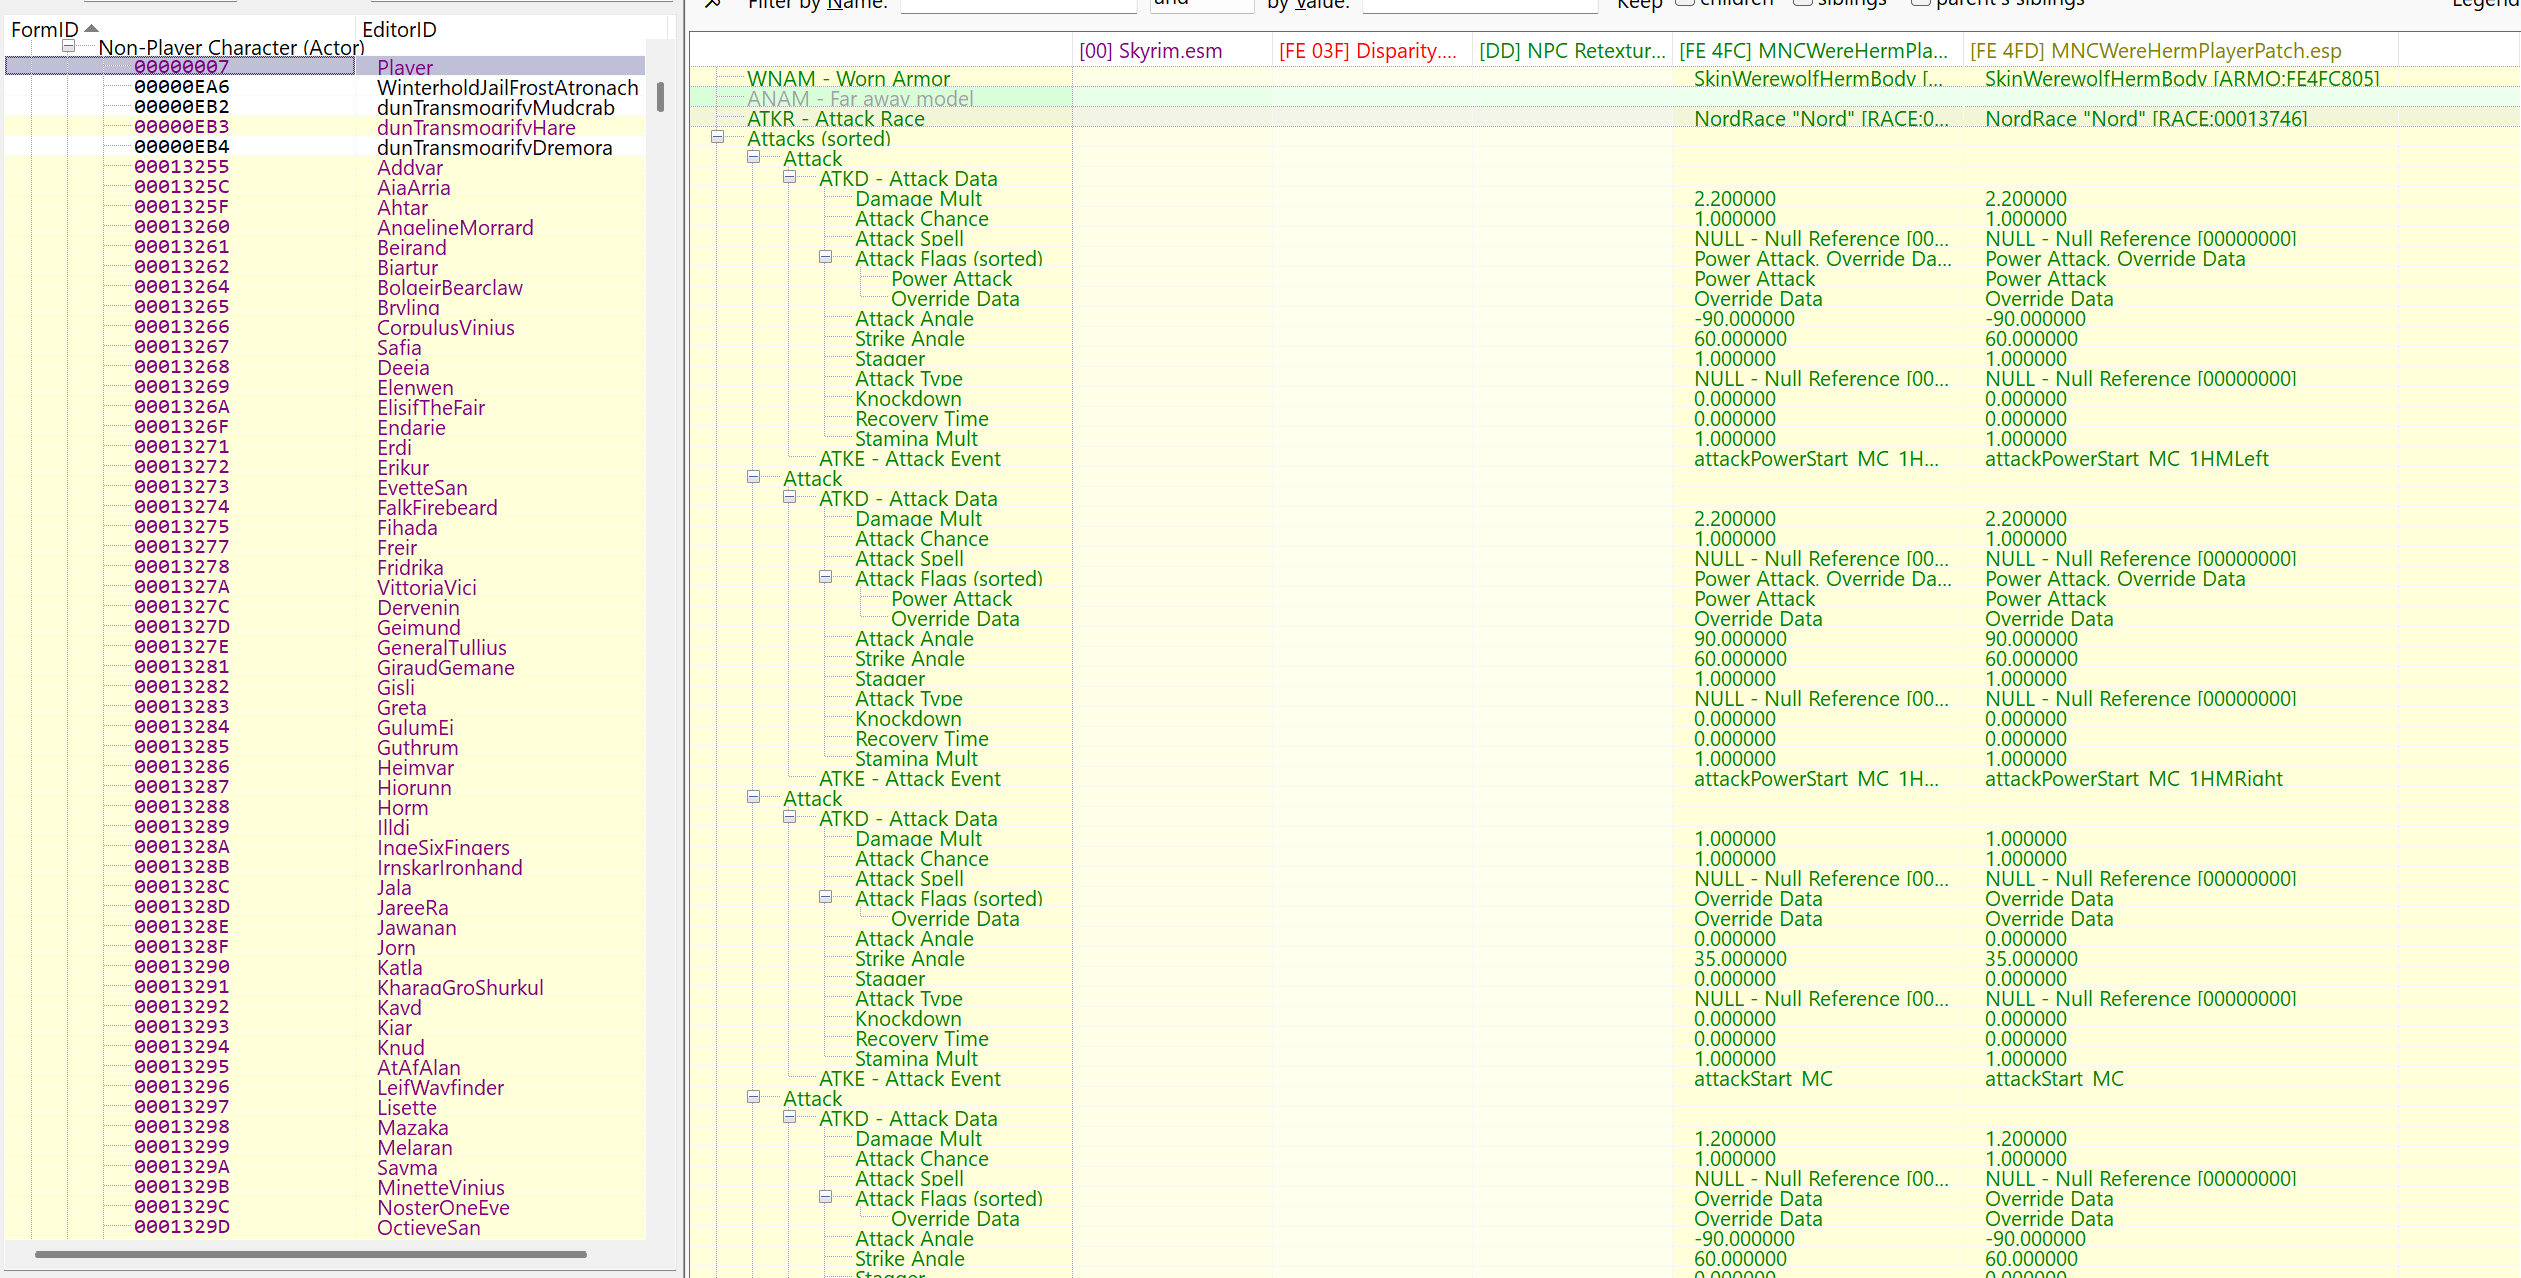
Task: Click the FormID sort arrow
Action: (x=90, y=28)
